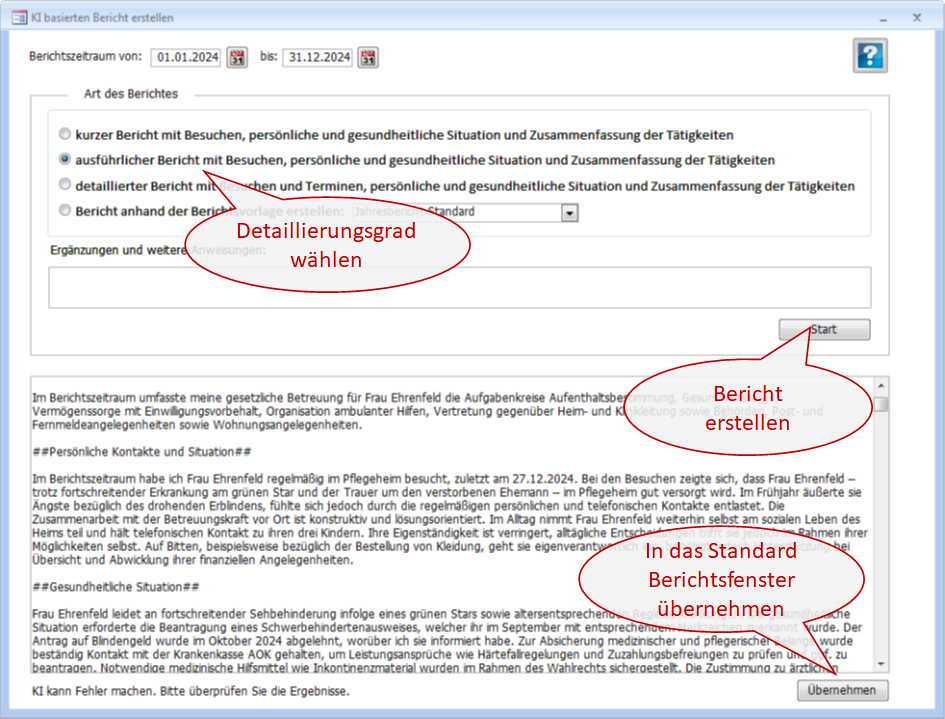Open calendar picker for report end date
The height and width of the screenshot is (719, 945).
tap(369, 58)
